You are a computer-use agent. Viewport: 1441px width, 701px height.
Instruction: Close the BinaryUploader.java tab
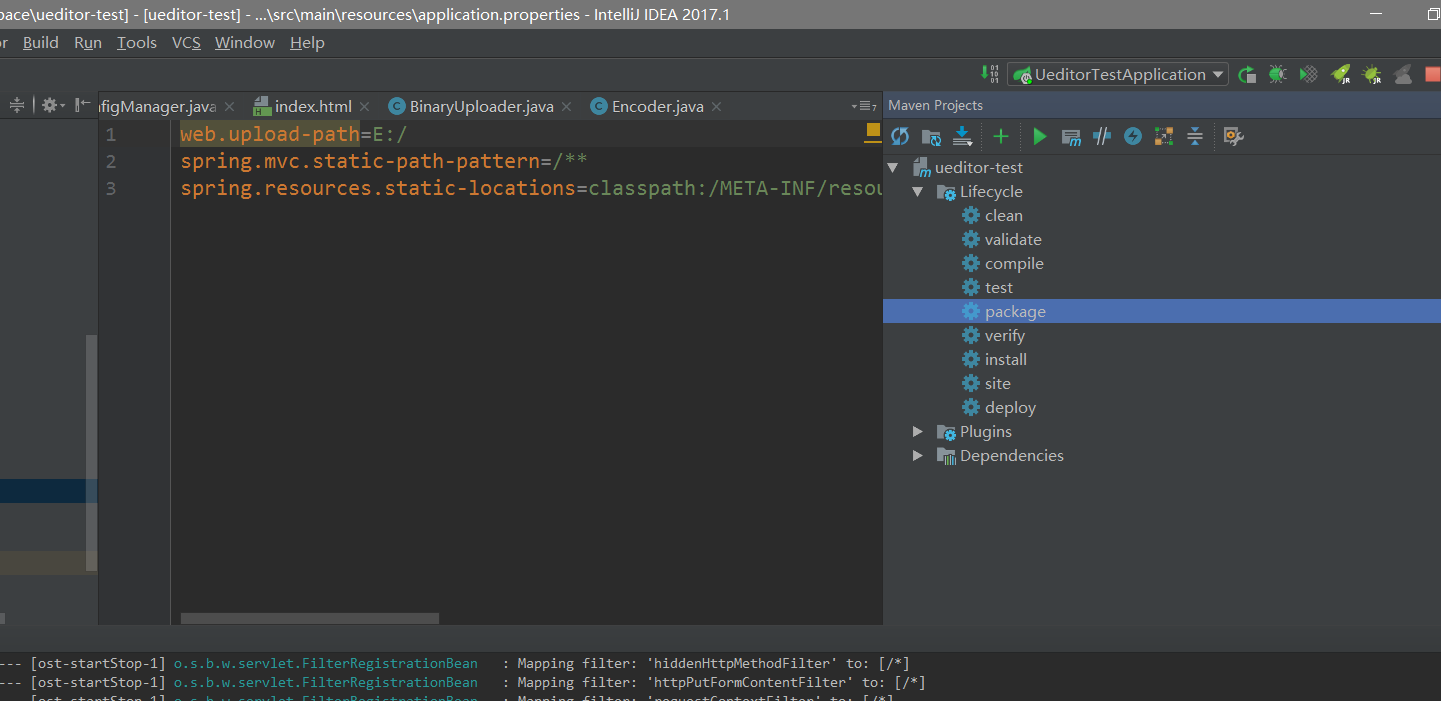(x=566, y=107)
